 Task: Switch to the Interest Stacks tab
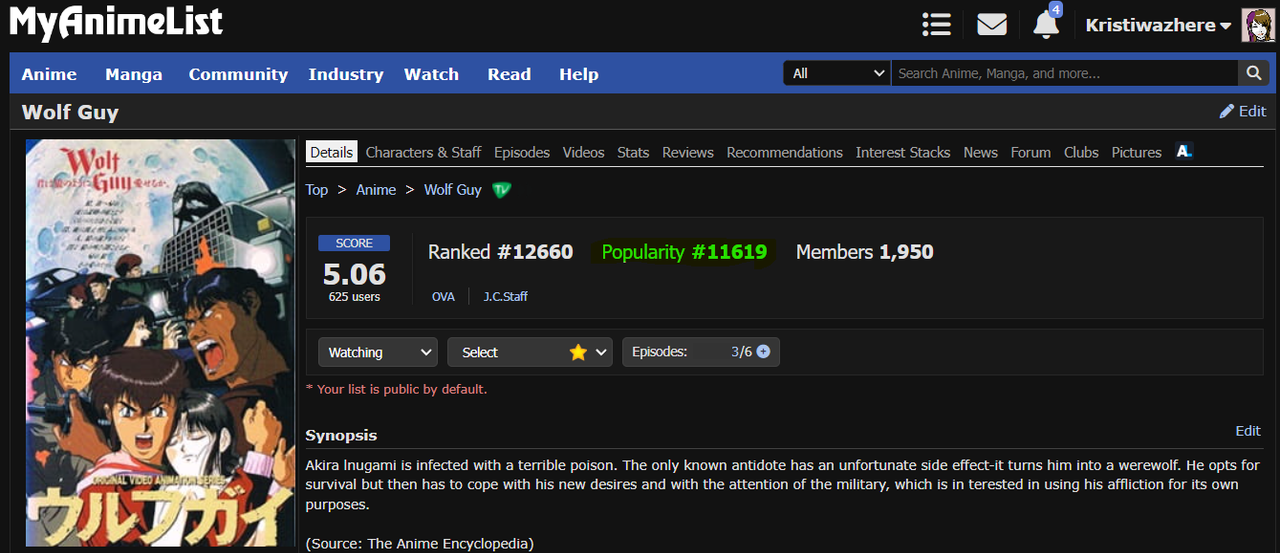(903, 152)
